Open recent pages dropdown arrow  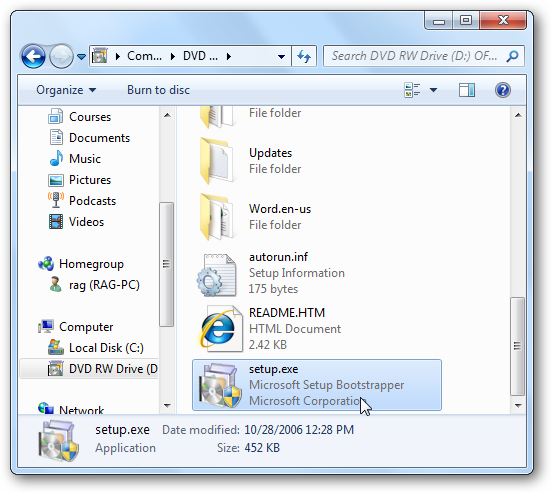(x=81, y=56)
